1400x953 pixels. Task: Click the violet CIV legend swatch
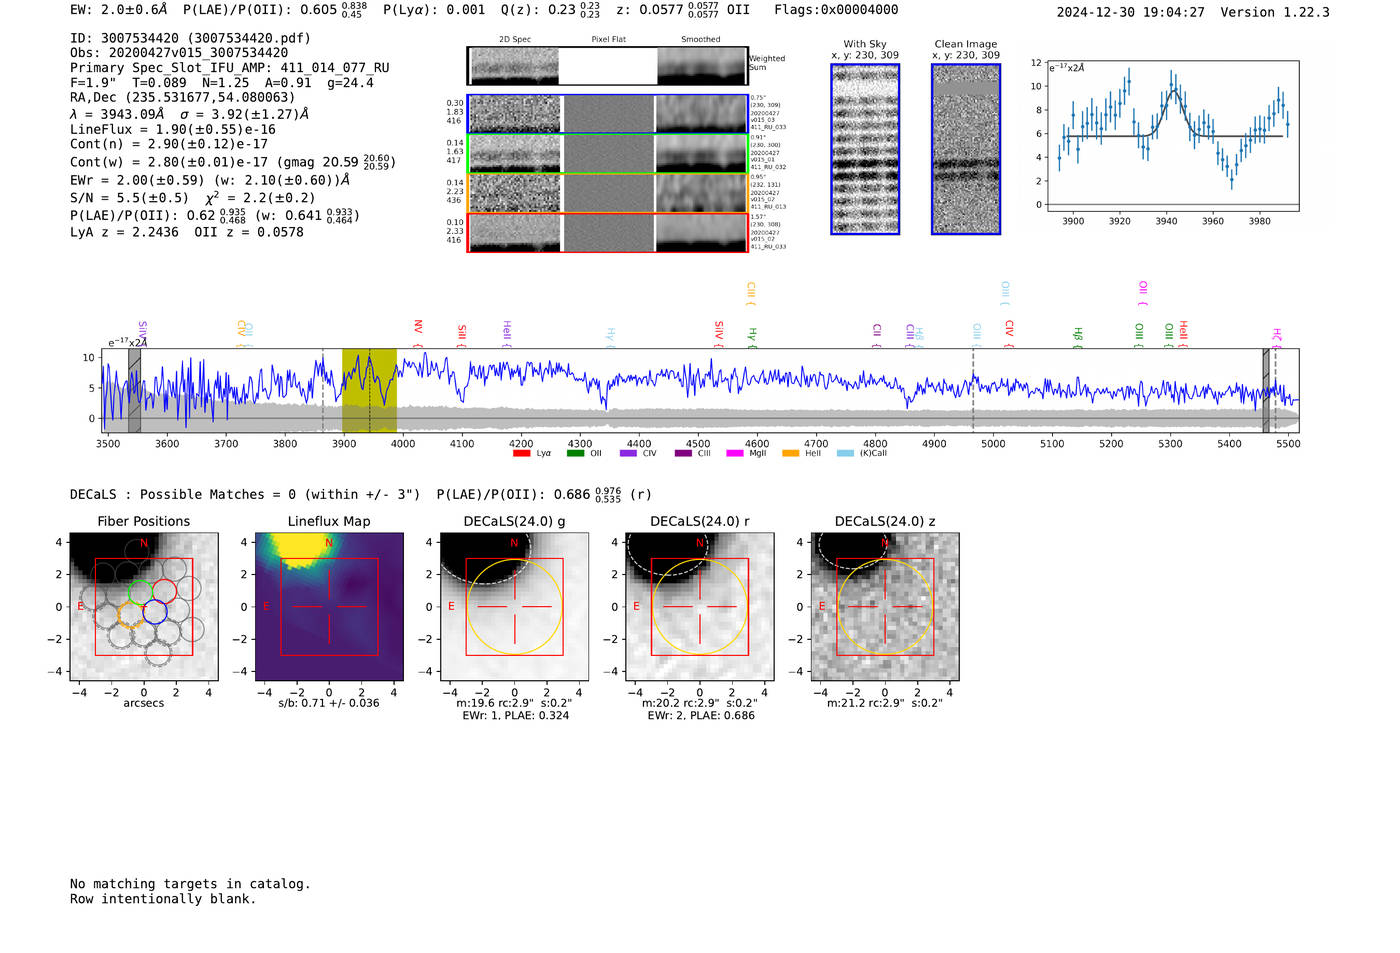628,454
